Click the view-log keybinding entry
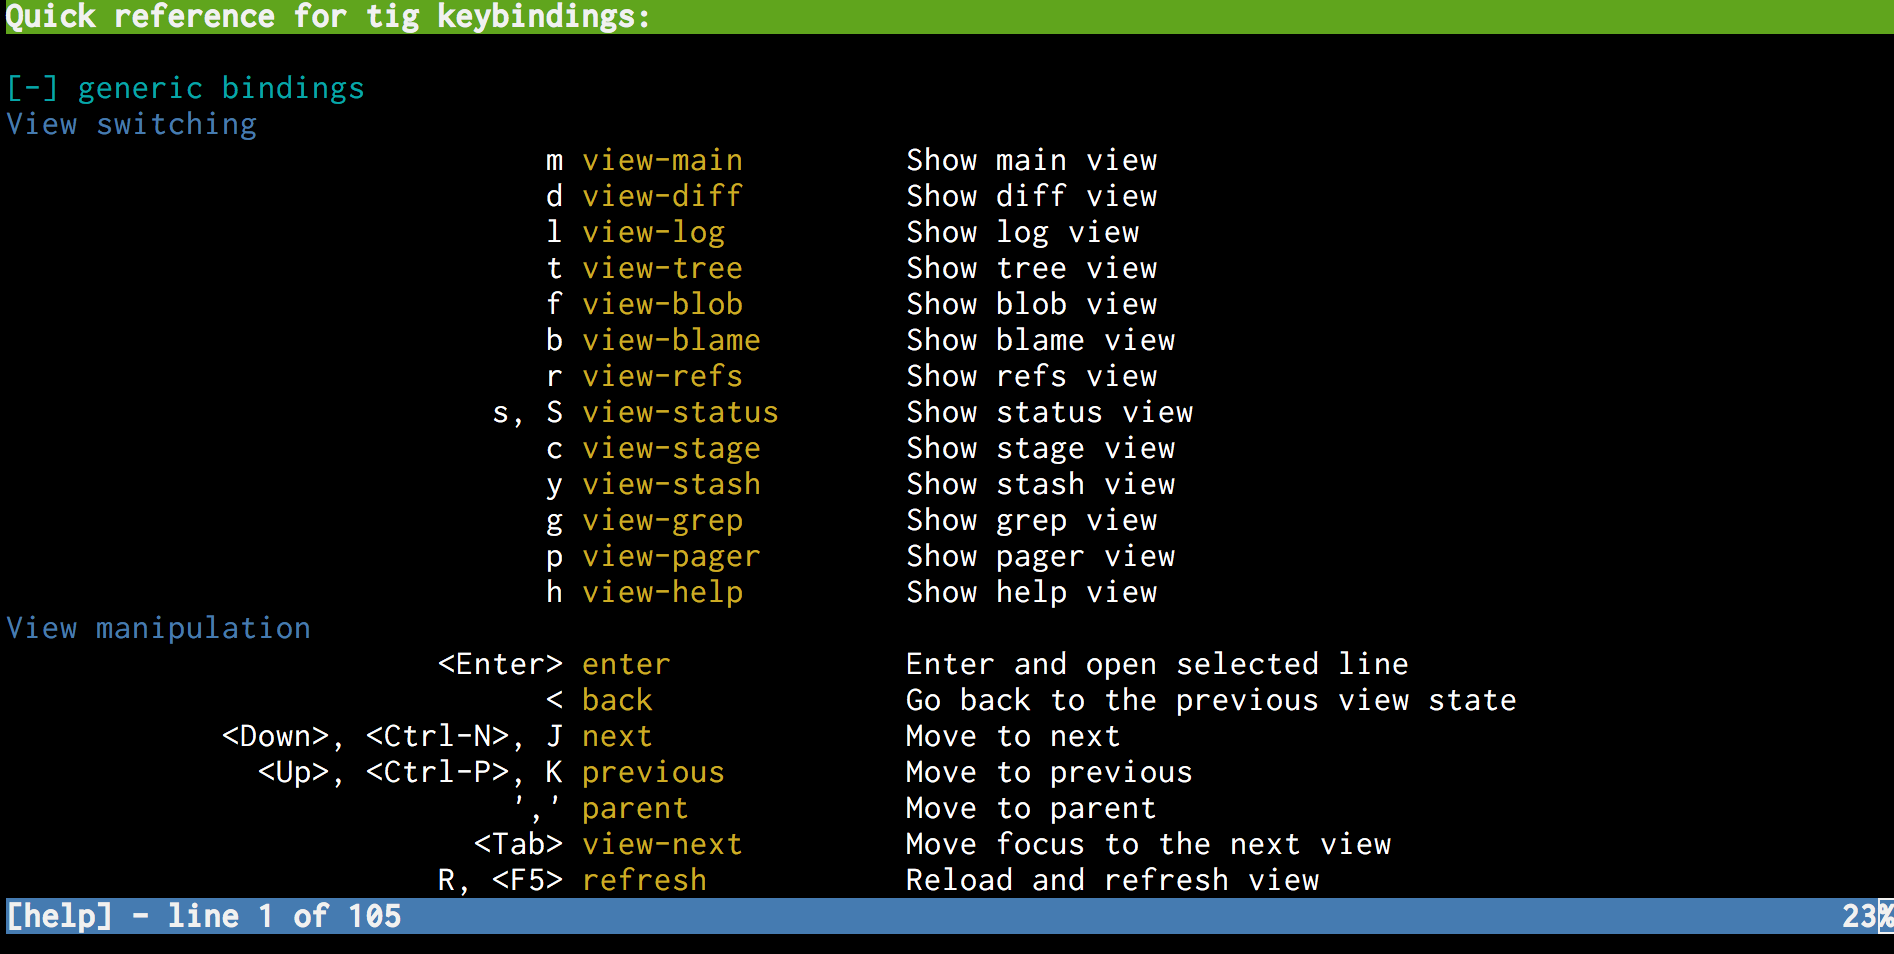Image resolution: width=1894 pixels, height=954 pixels. point(653,233)
